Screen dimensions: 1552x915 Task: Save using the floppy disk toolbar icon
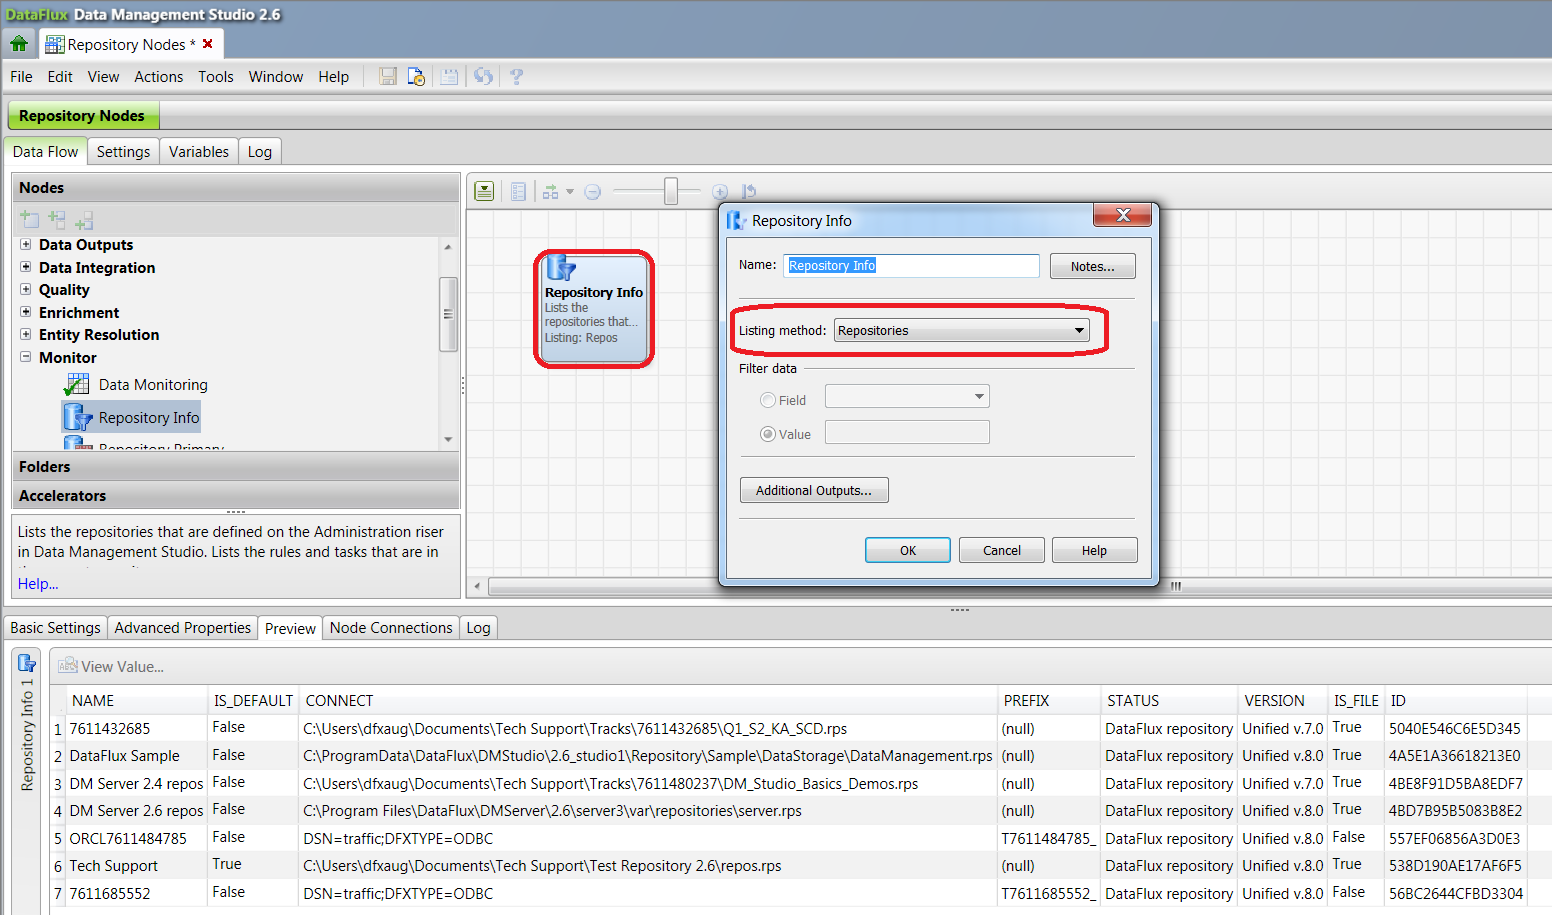click(387, 76)
